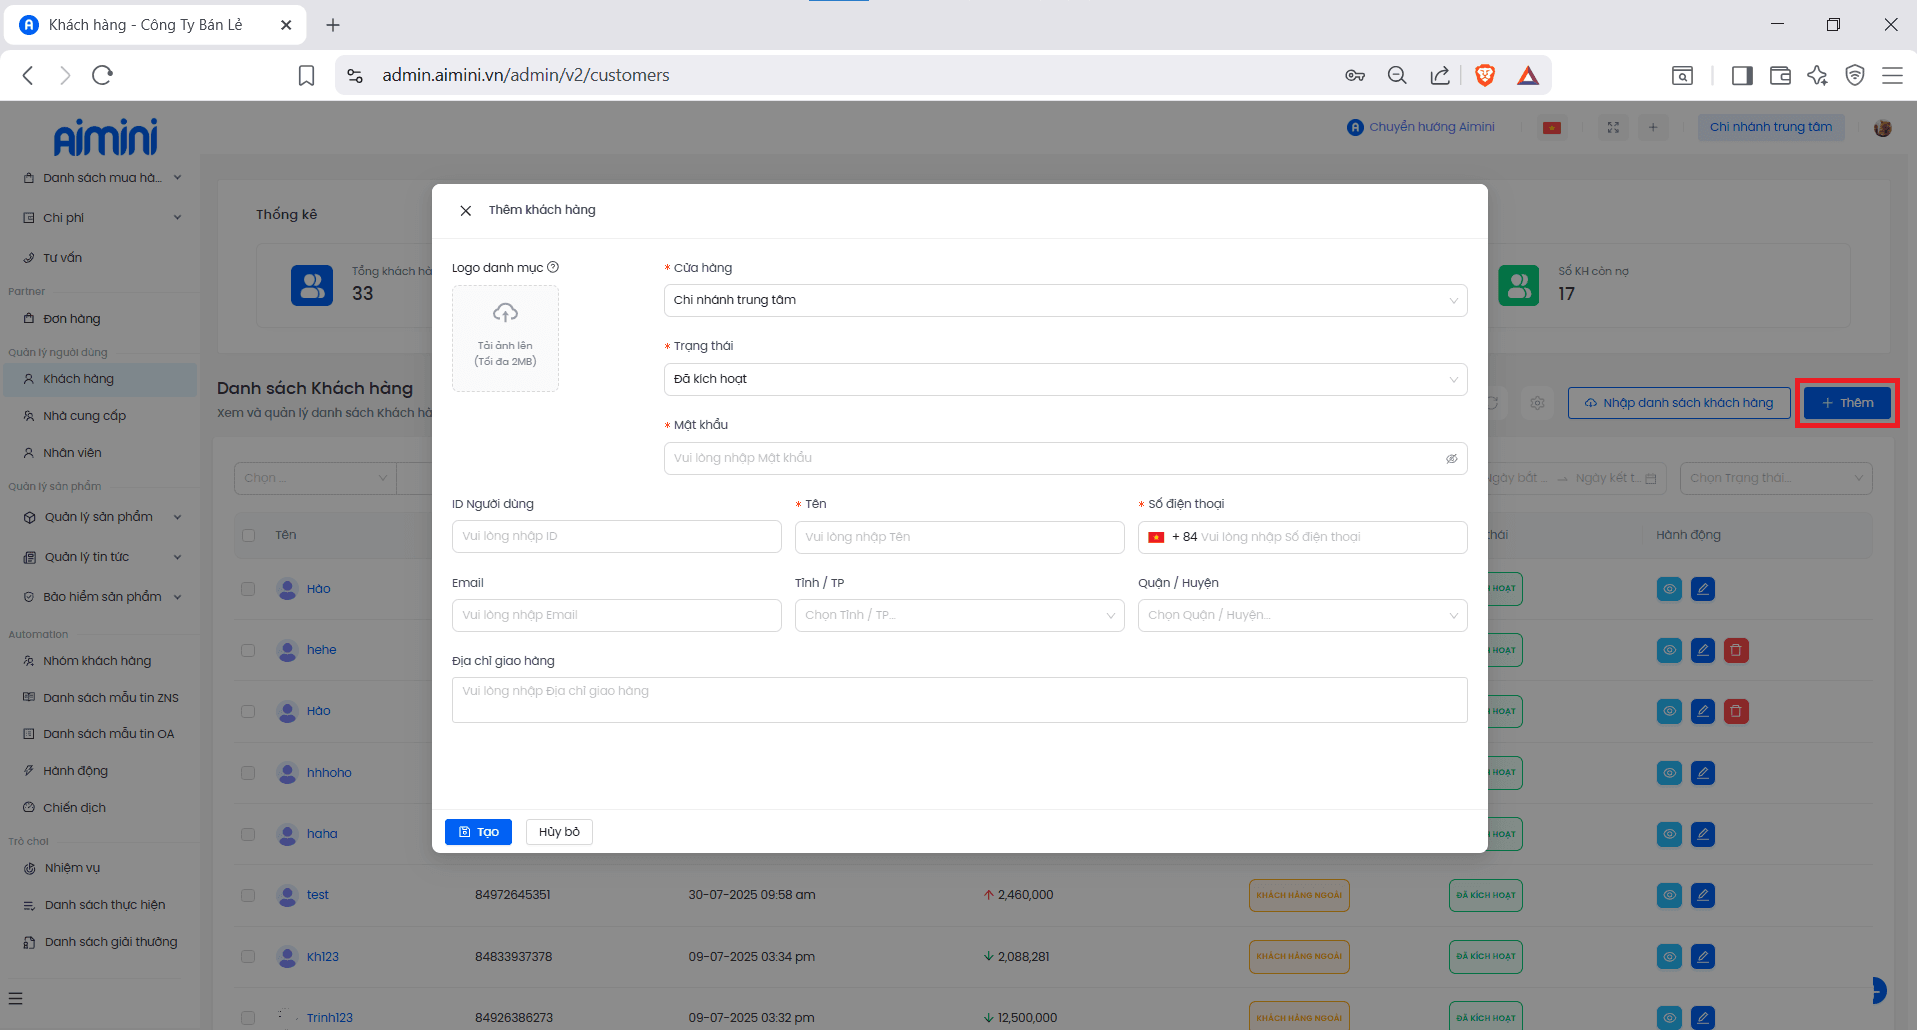Open Nhóm khách hàng menu item
Screen dimensions: 1917x1030
[97, 661]
